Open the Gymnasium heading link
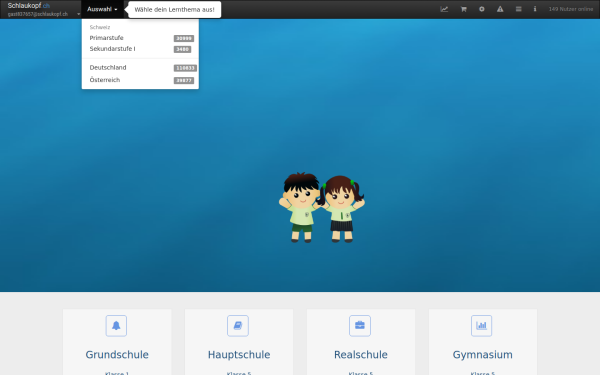This screenshot has height=375, width=600. [x=483, y=355]
